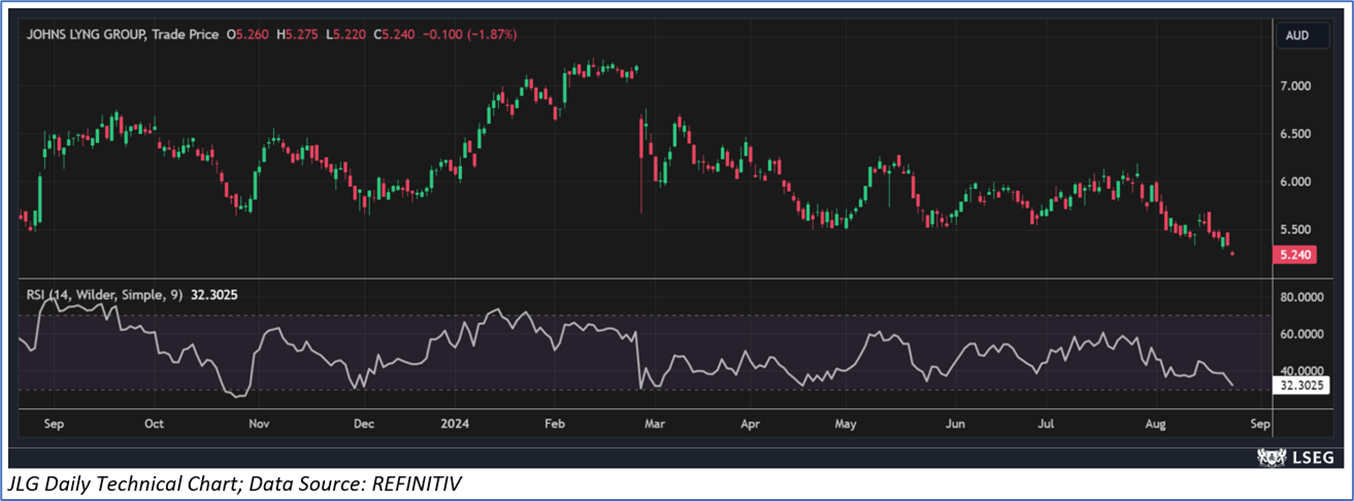Click the JLG Daily Technical Chart caption
This screenshot has width=1354, height=501.
point(234,484)
